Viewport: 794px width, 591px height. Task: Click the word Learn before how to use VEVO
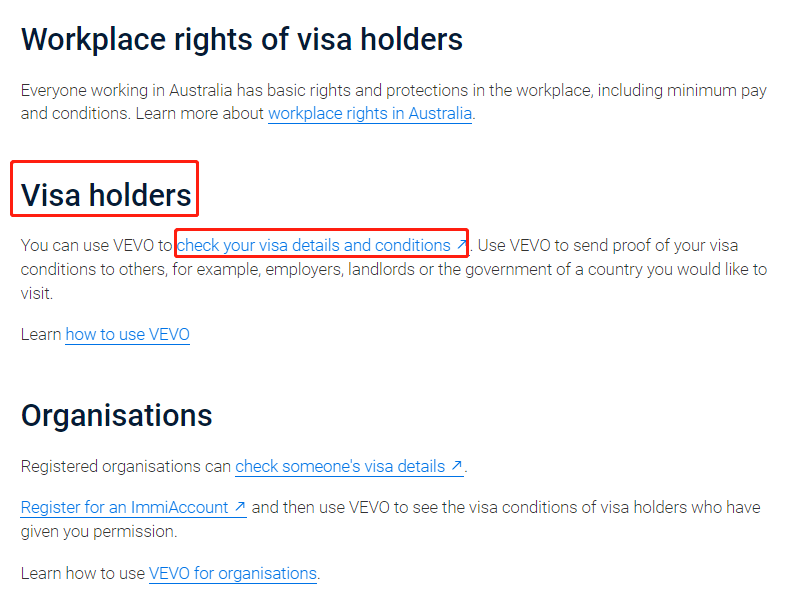(x=41, y=334)
